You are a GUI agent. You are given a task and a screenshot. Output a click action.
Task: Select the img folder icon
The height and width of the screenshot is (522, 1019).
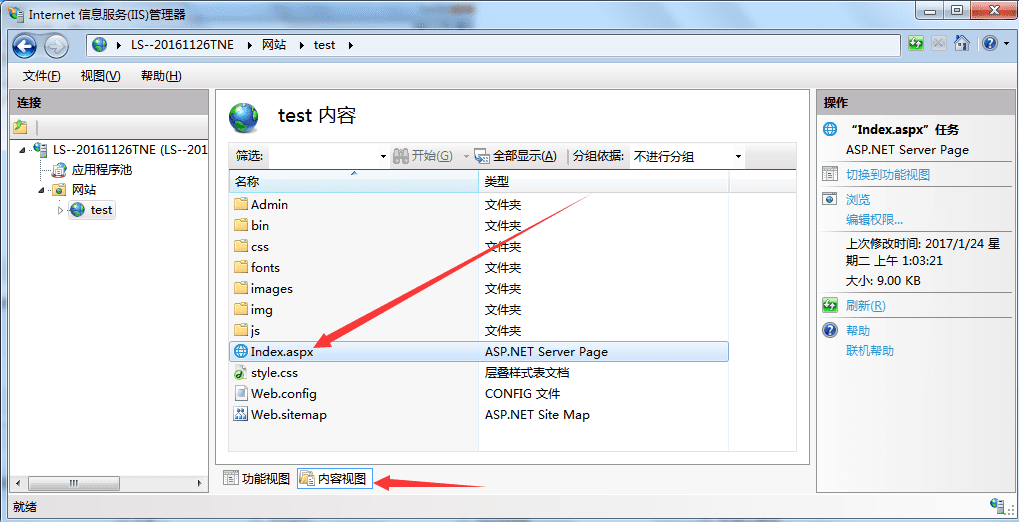[241, 309]
